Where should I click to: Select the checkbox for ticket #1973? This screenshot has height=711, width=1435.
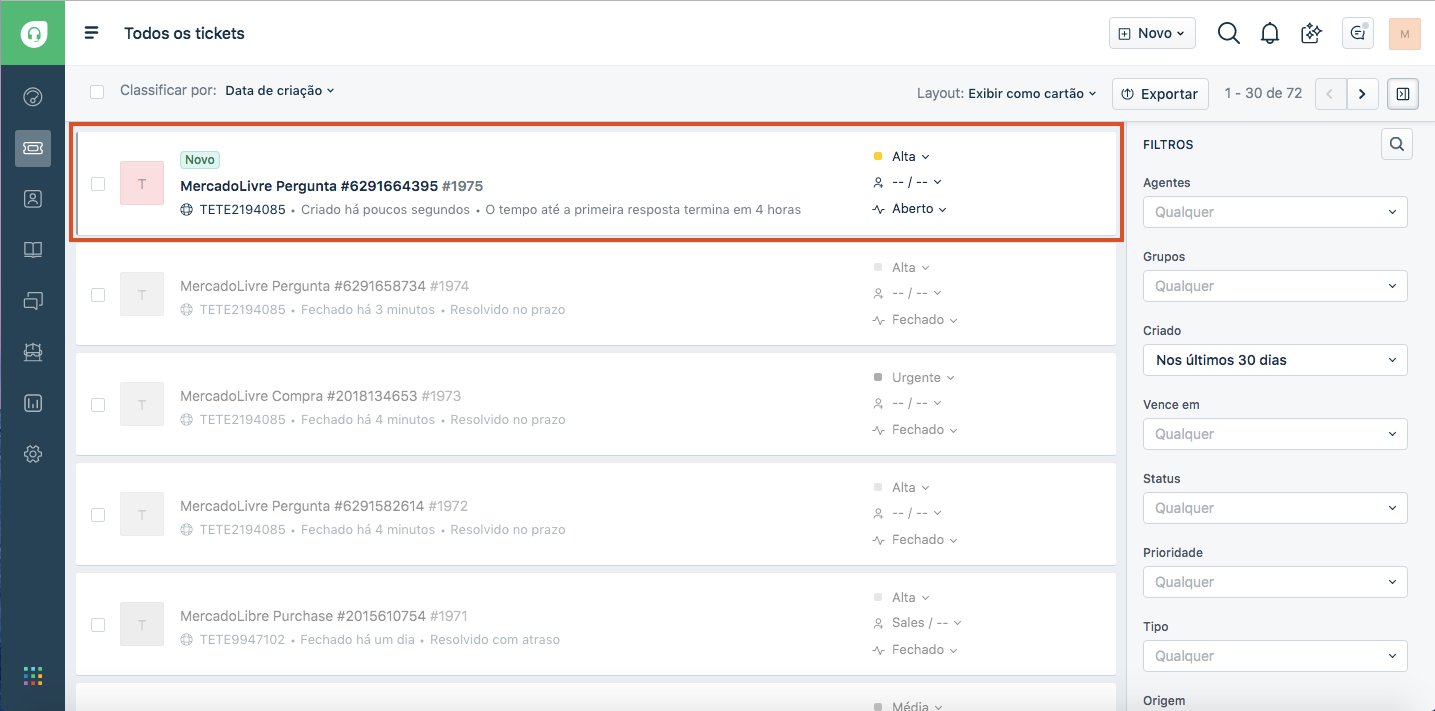tap(98, 405)
